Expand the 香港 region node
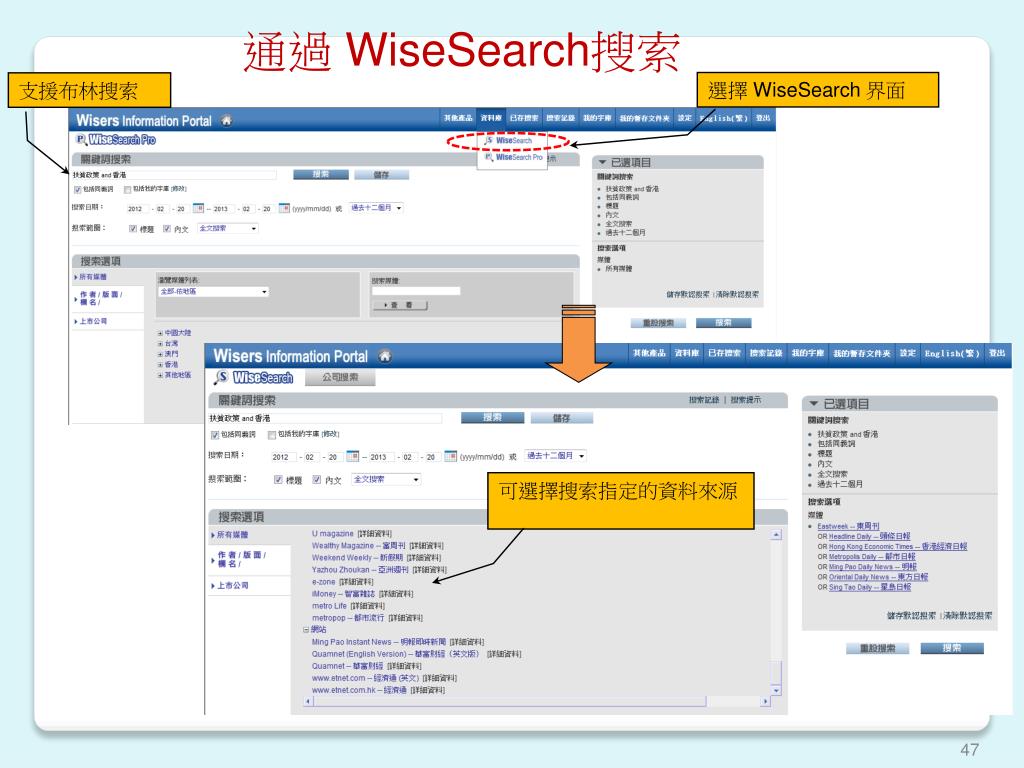The height and width of the screenshot is (768, 1024). coord(160,364)
